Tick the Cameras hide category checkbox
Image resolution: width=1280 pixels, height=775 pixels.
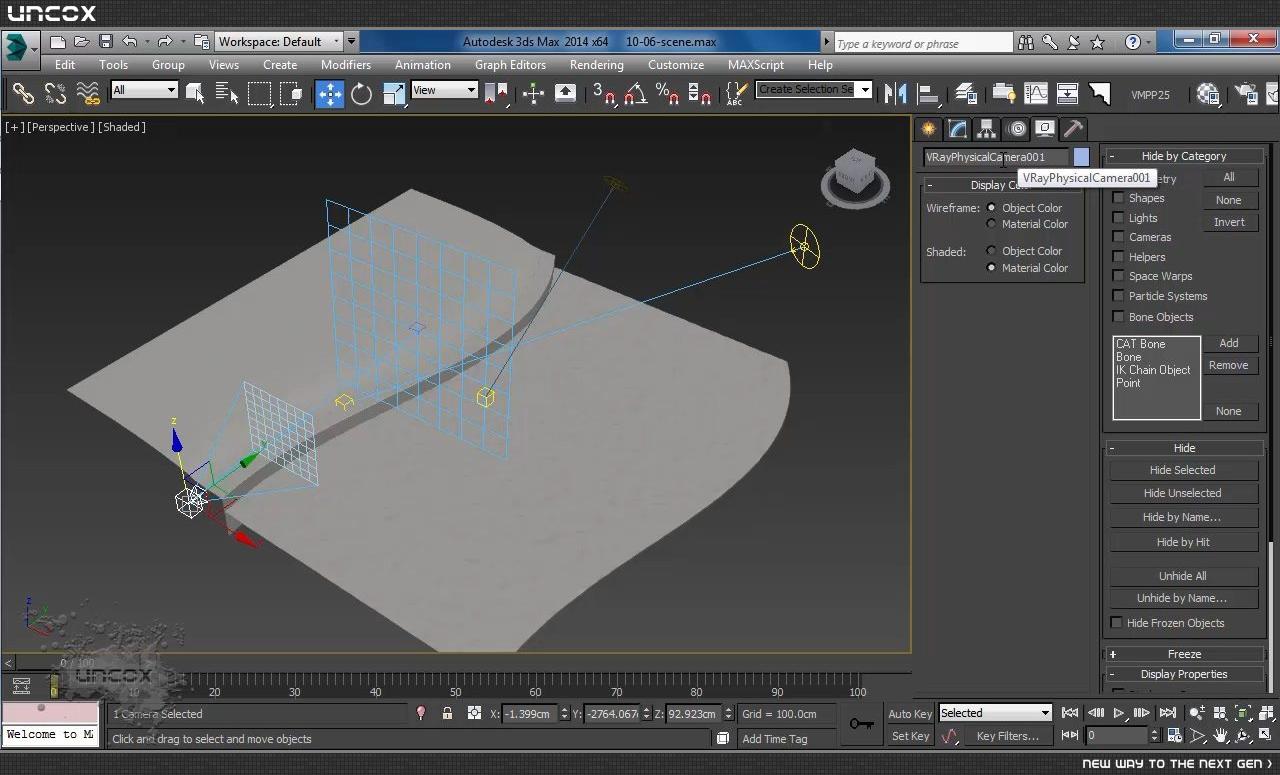(x=1118, y=237)
